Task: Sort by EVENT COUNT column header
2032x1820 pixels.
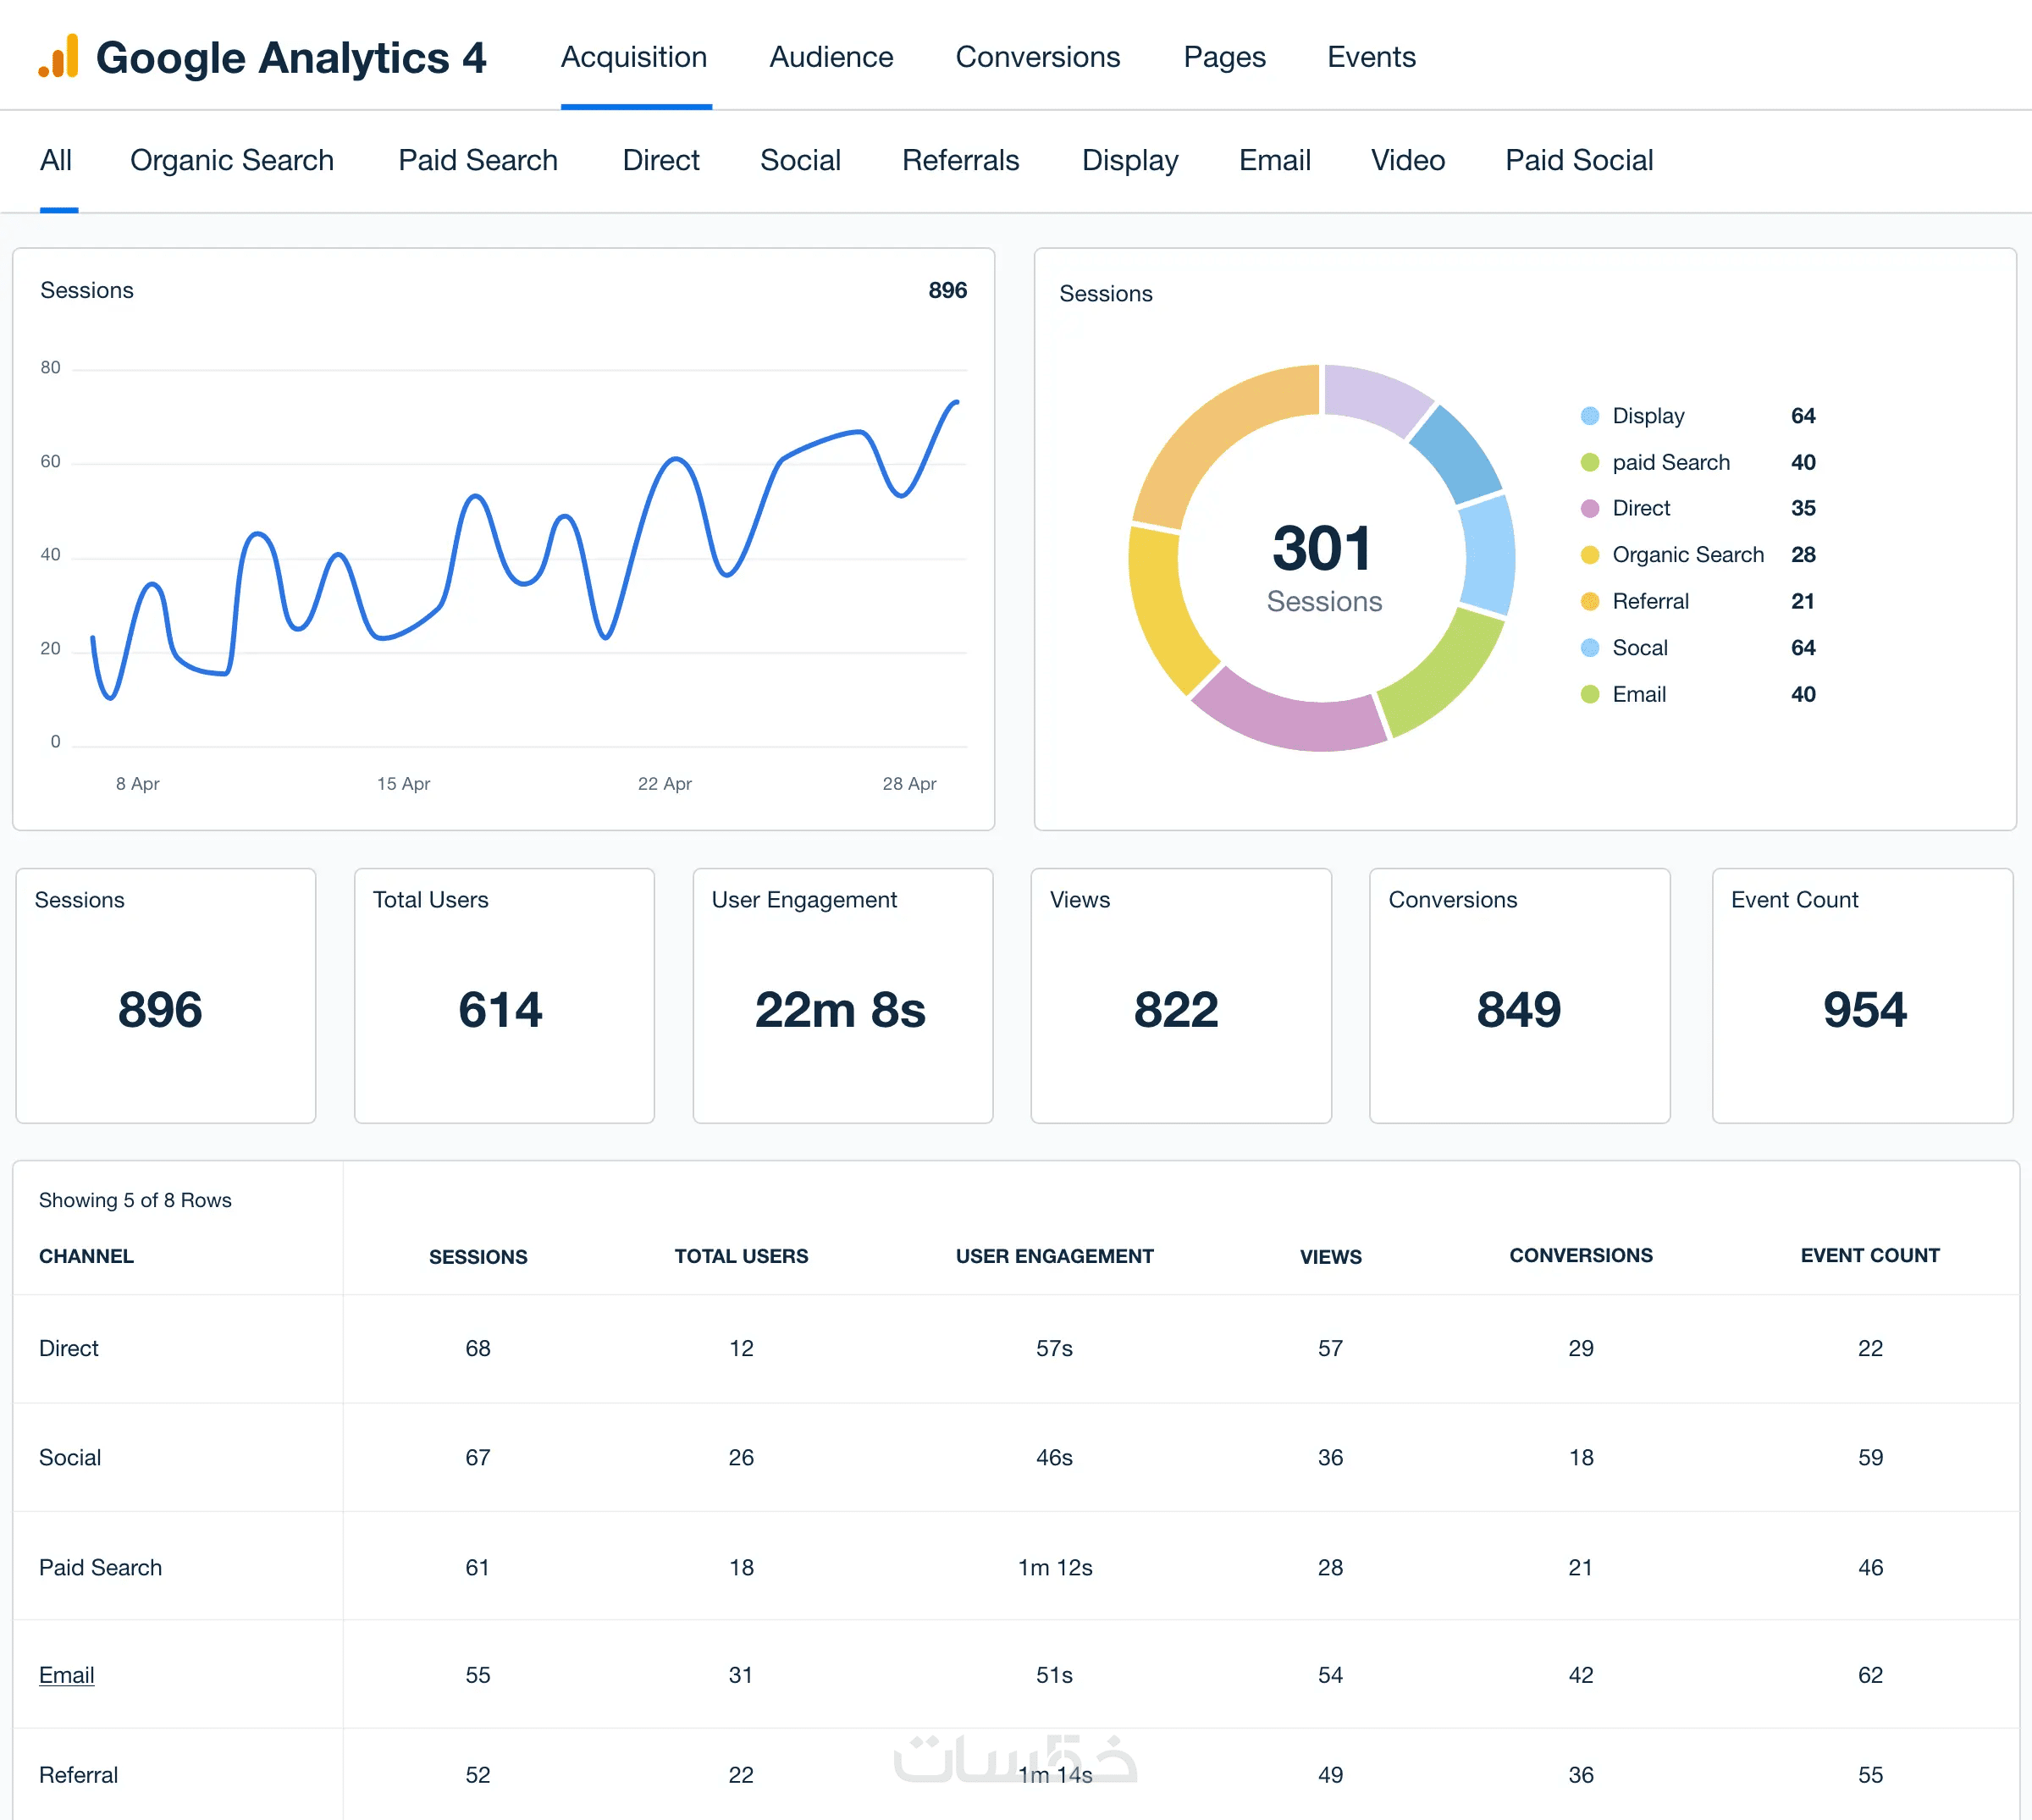Action: point(1869,1255)
